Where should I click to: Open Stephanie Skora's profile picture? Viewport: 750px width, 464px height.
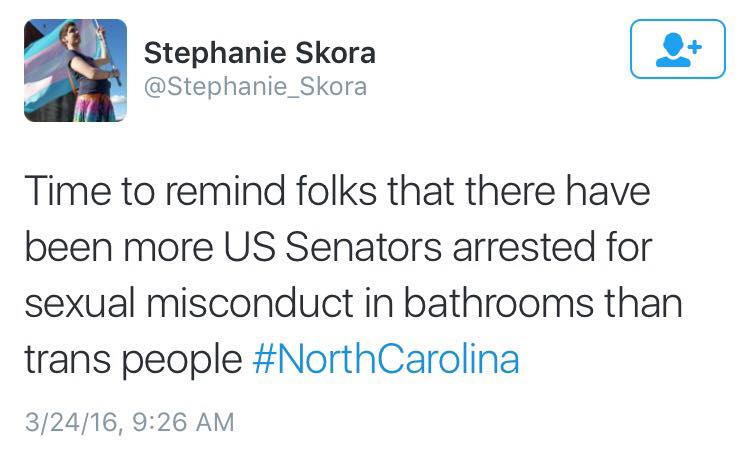click(76, 70)
